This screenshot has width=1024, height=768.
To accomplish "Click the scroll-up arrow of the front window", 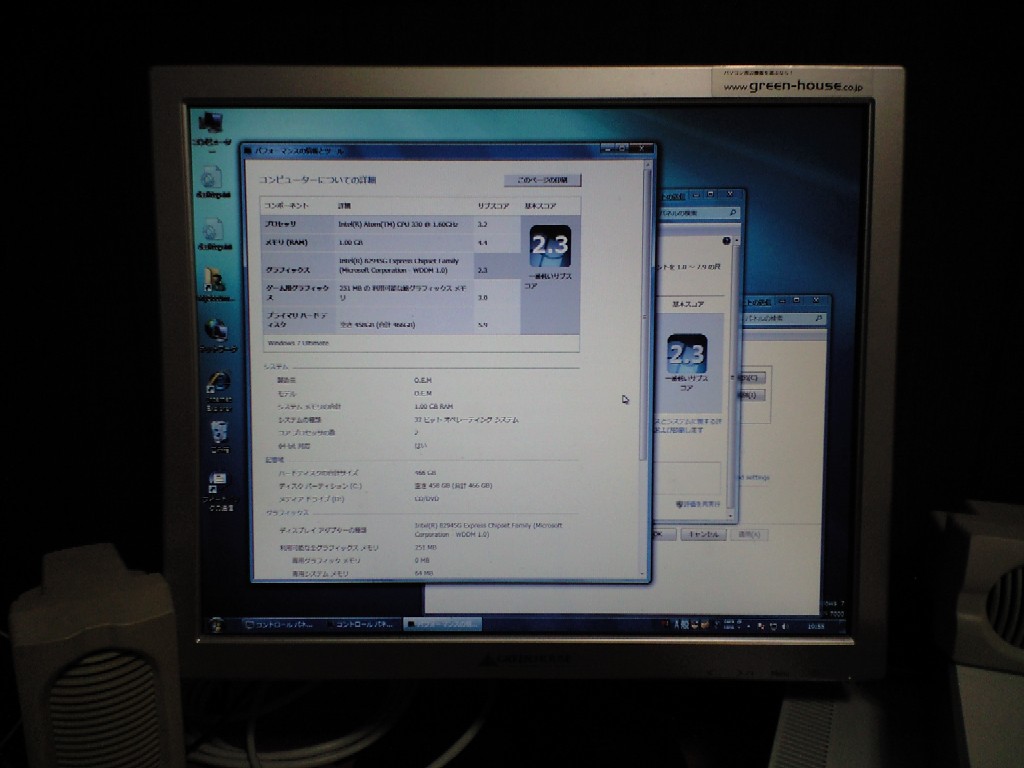I will tap(647, 167).
